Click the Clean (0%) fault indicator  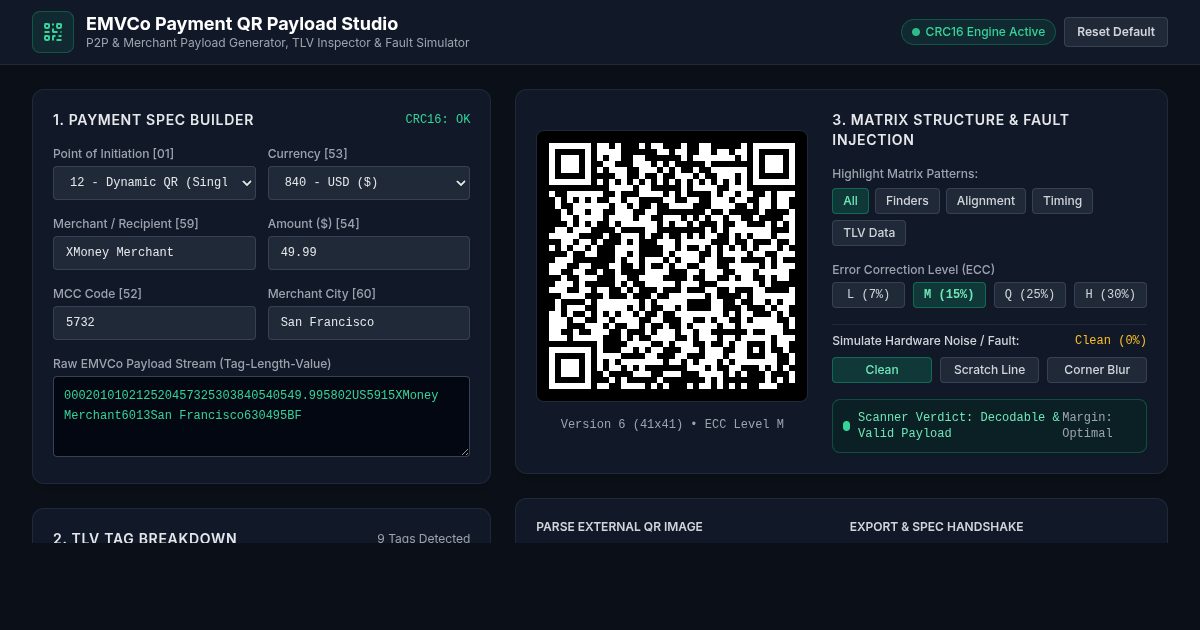point(1111,340)
